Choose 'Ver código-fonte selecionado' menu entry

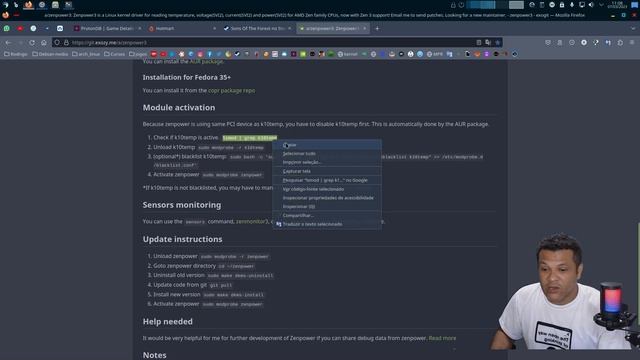tap(327, 189)
